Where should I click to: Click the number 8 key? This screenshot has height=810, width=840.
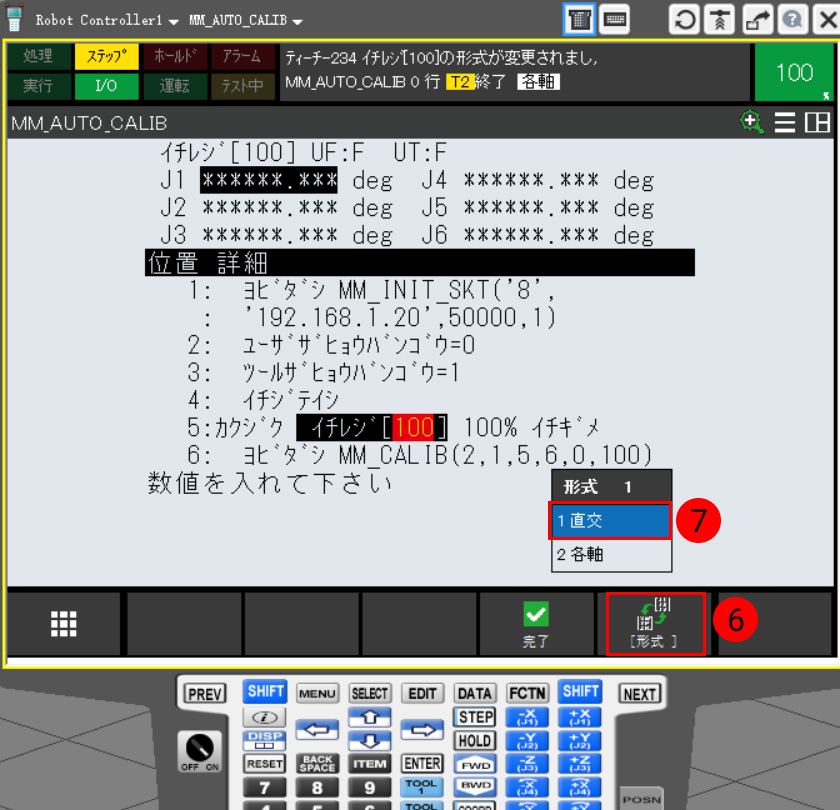click(x=317, y=788)
